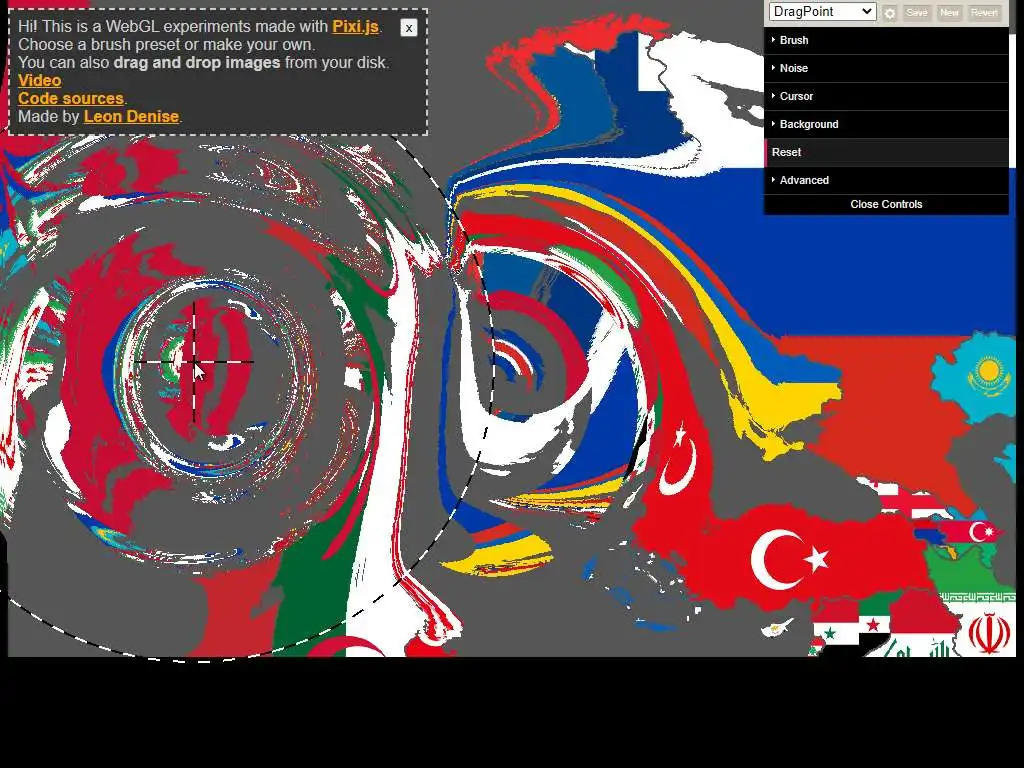Visit the Leon Denise author link
The height and width of the screenshot is (768, 1024).
point(131,116)
